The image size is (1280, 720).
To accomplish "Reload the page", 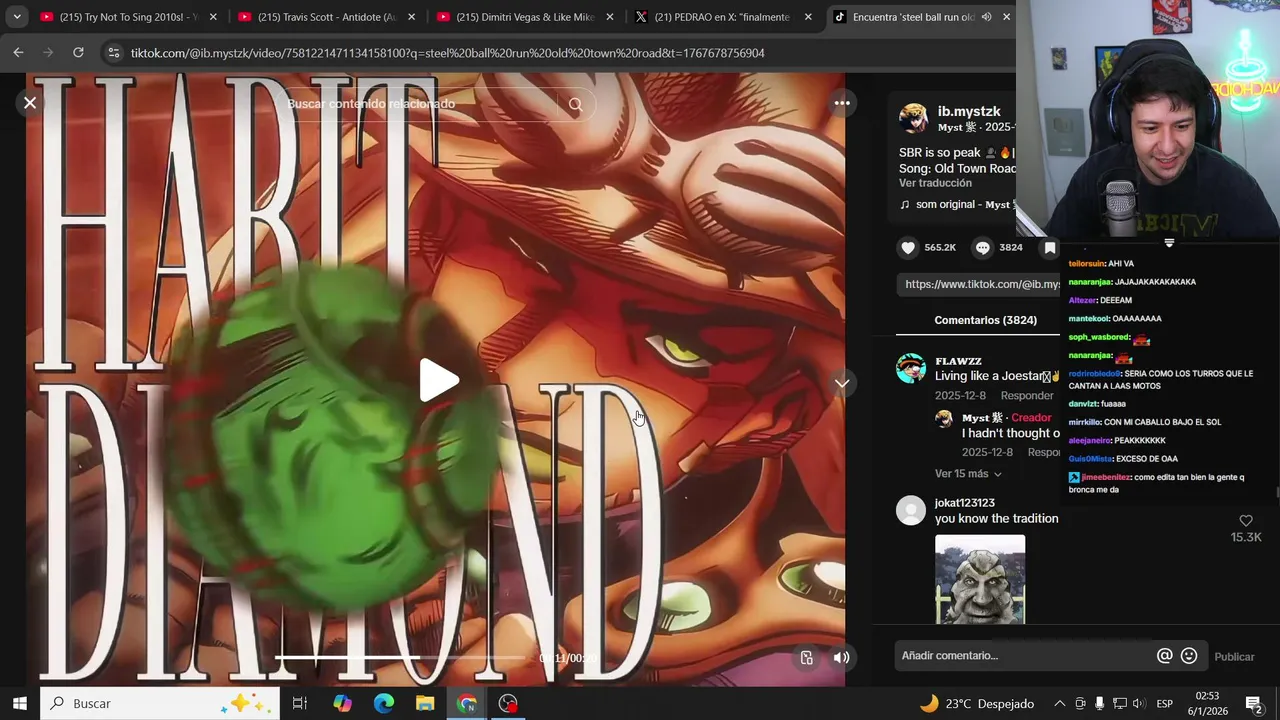I will tap(78, 53).
